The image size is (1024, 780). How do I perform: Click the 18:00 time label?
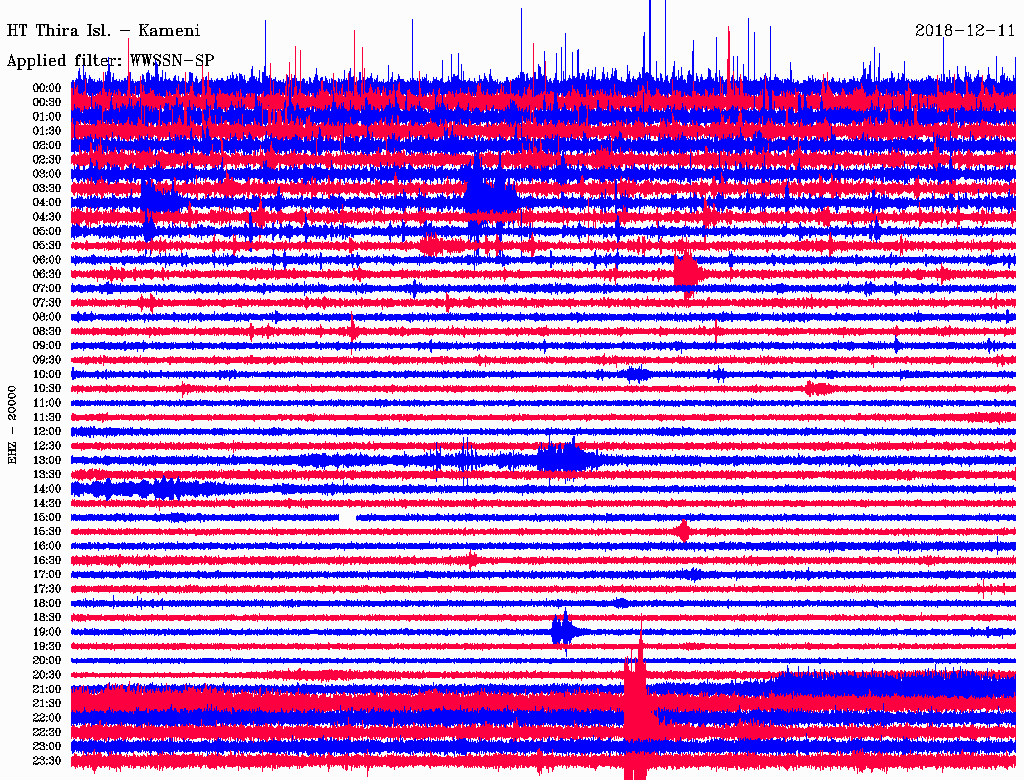(x=47, y=603)
